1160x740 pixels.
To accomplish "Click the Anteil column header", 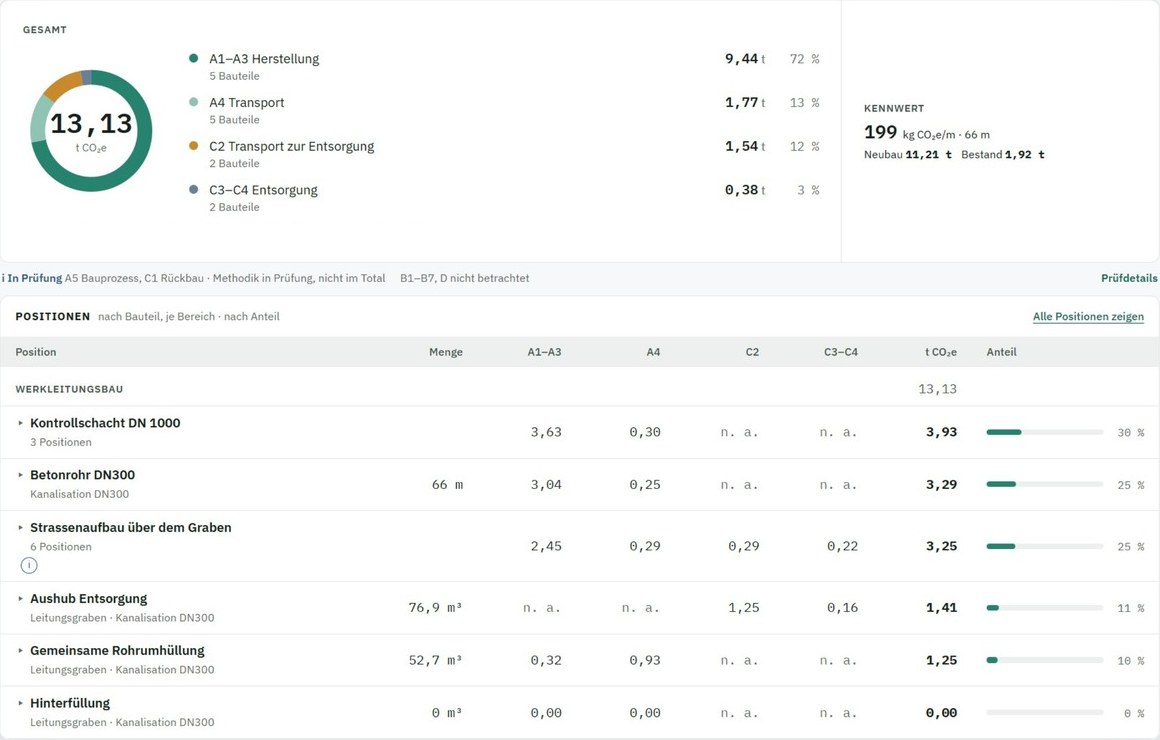I will pos(1001,352).
